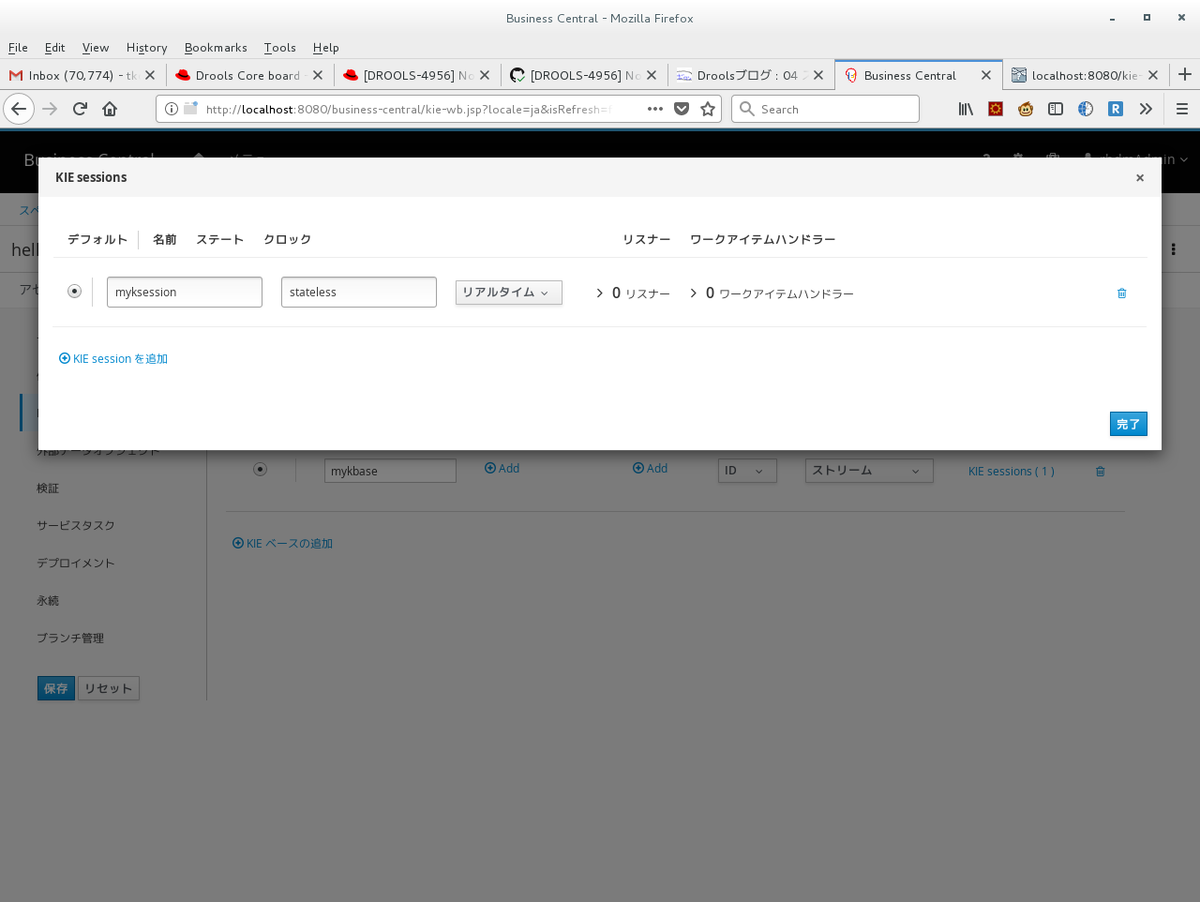Focus the Firefox Search box

point(825,109)
